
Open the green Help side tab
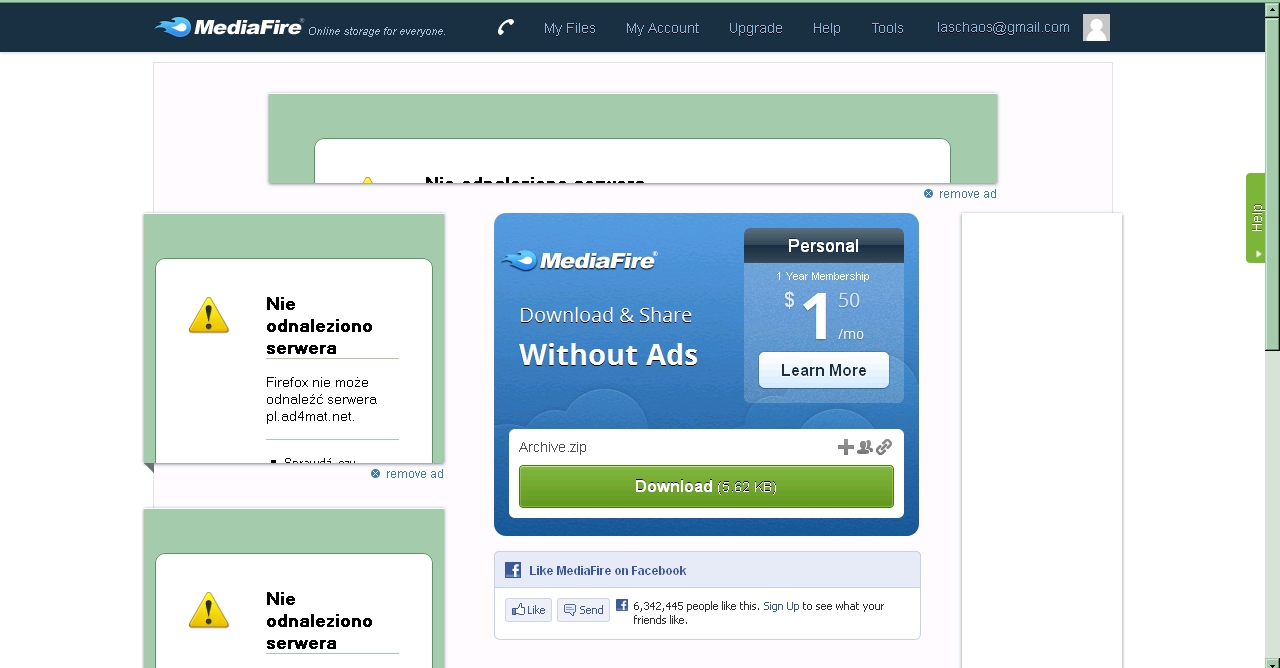coord(1255,218)
